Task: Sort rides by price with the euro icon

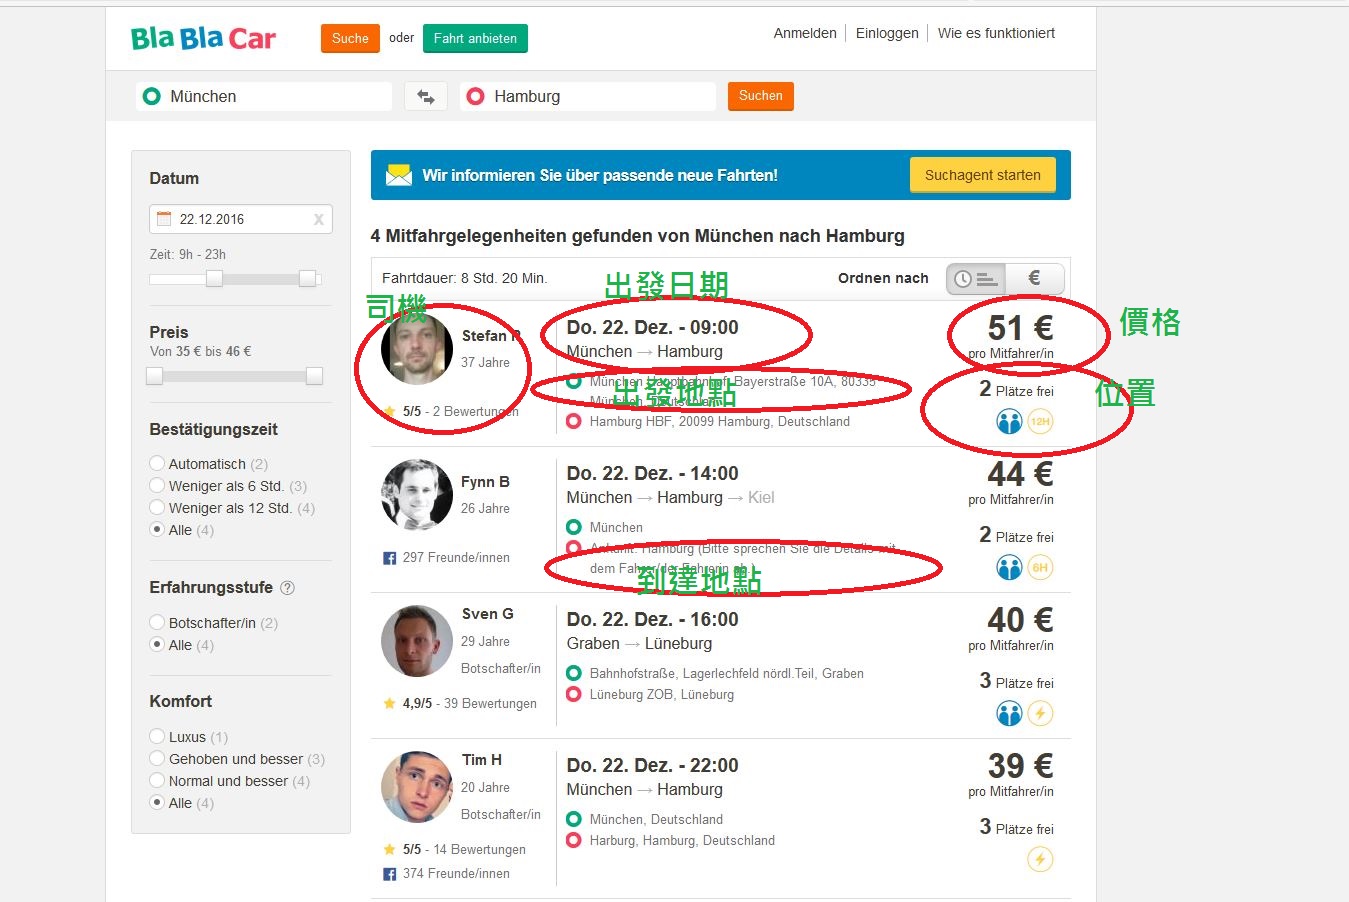Action: tap(1035, 278)
